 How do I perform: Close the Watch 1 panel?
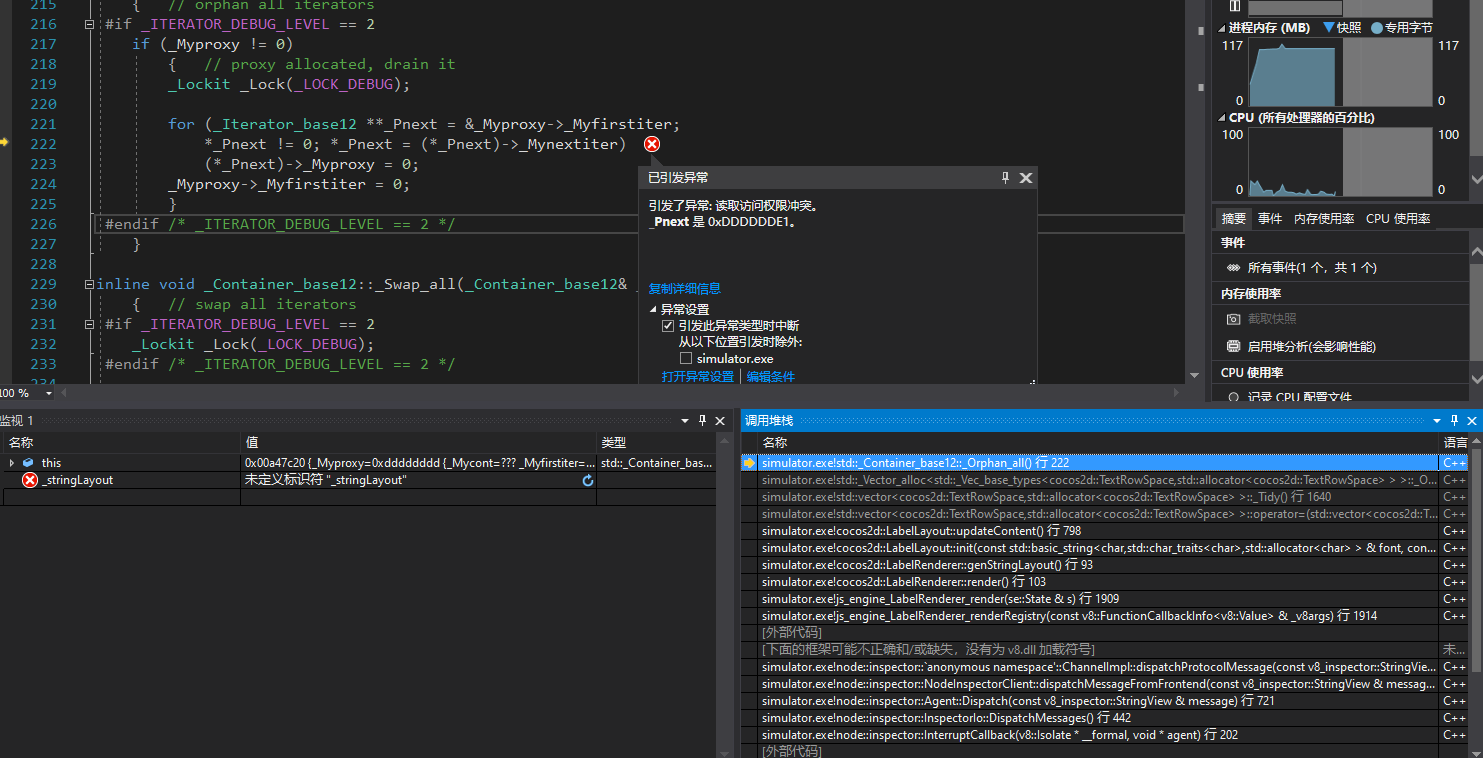720,421
